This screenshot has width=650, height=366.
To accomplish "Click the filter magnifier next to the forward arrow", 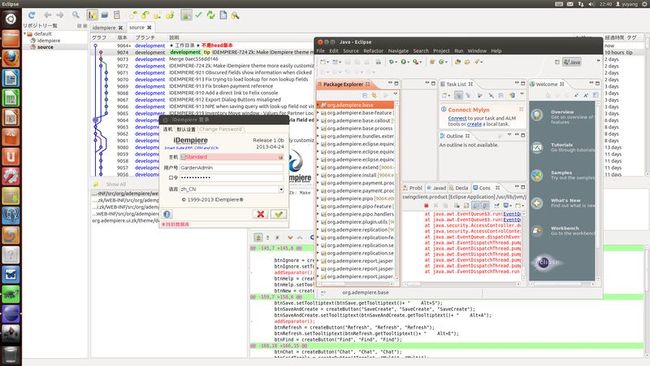I will (x=75, y=15).
